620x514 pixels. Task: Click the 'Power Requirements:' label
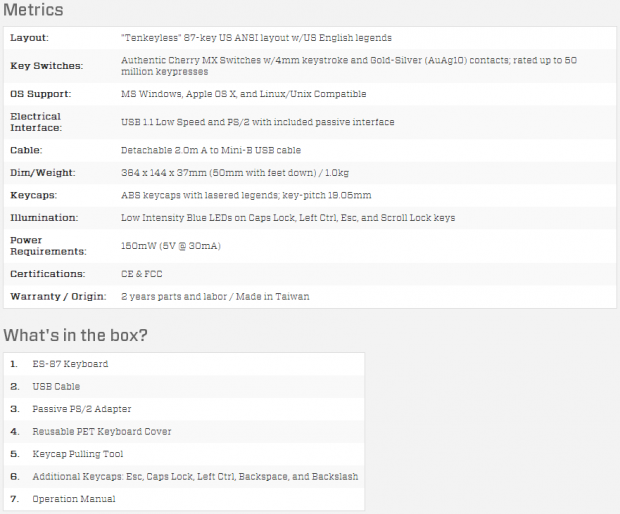tap(48, 246)
